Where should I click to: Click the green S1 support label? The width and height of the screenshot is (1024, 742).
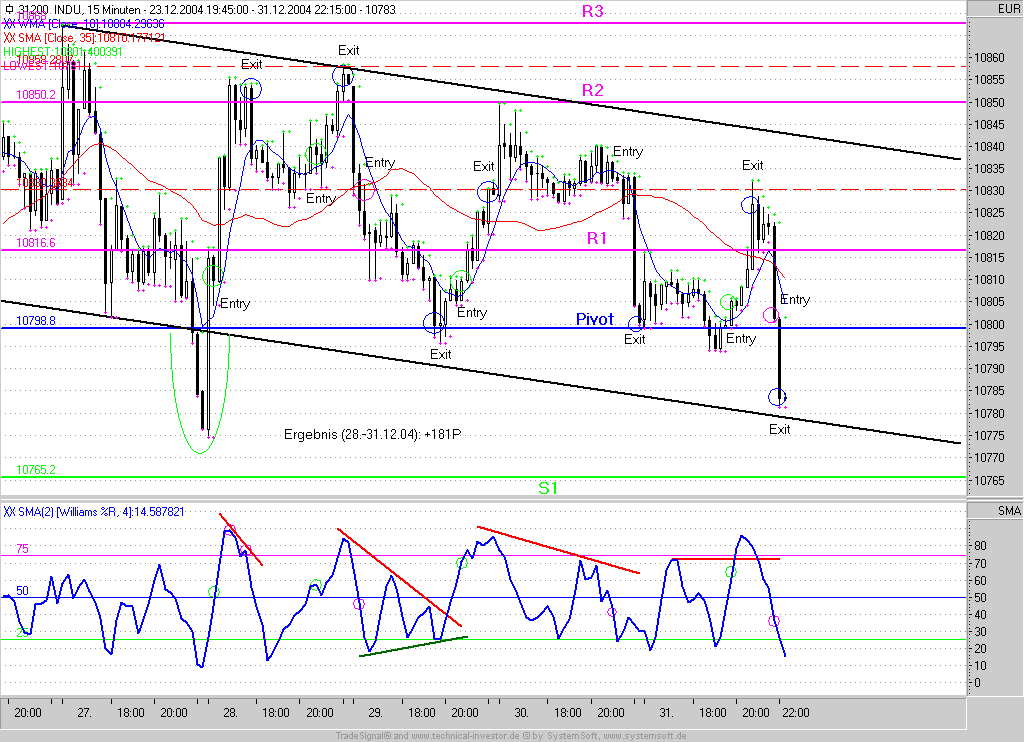(548, 488)
